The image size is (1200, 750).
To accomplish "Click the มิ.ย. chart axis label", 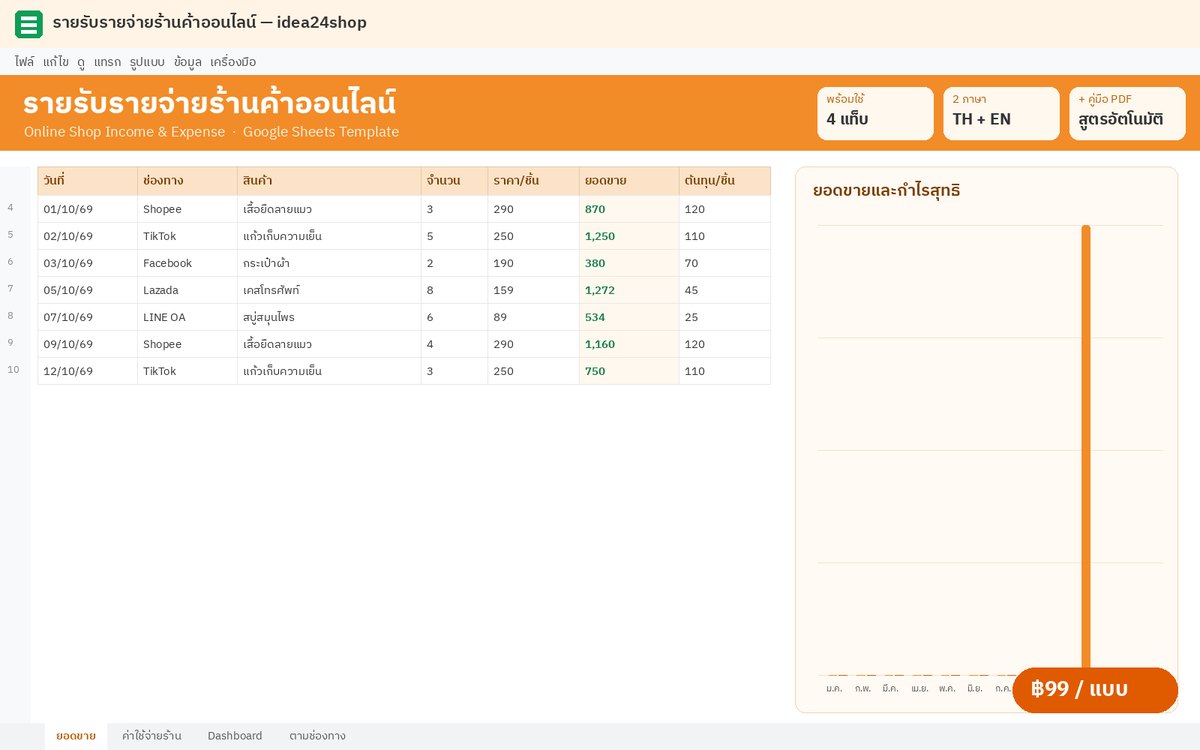I will [x=974, y=688].
